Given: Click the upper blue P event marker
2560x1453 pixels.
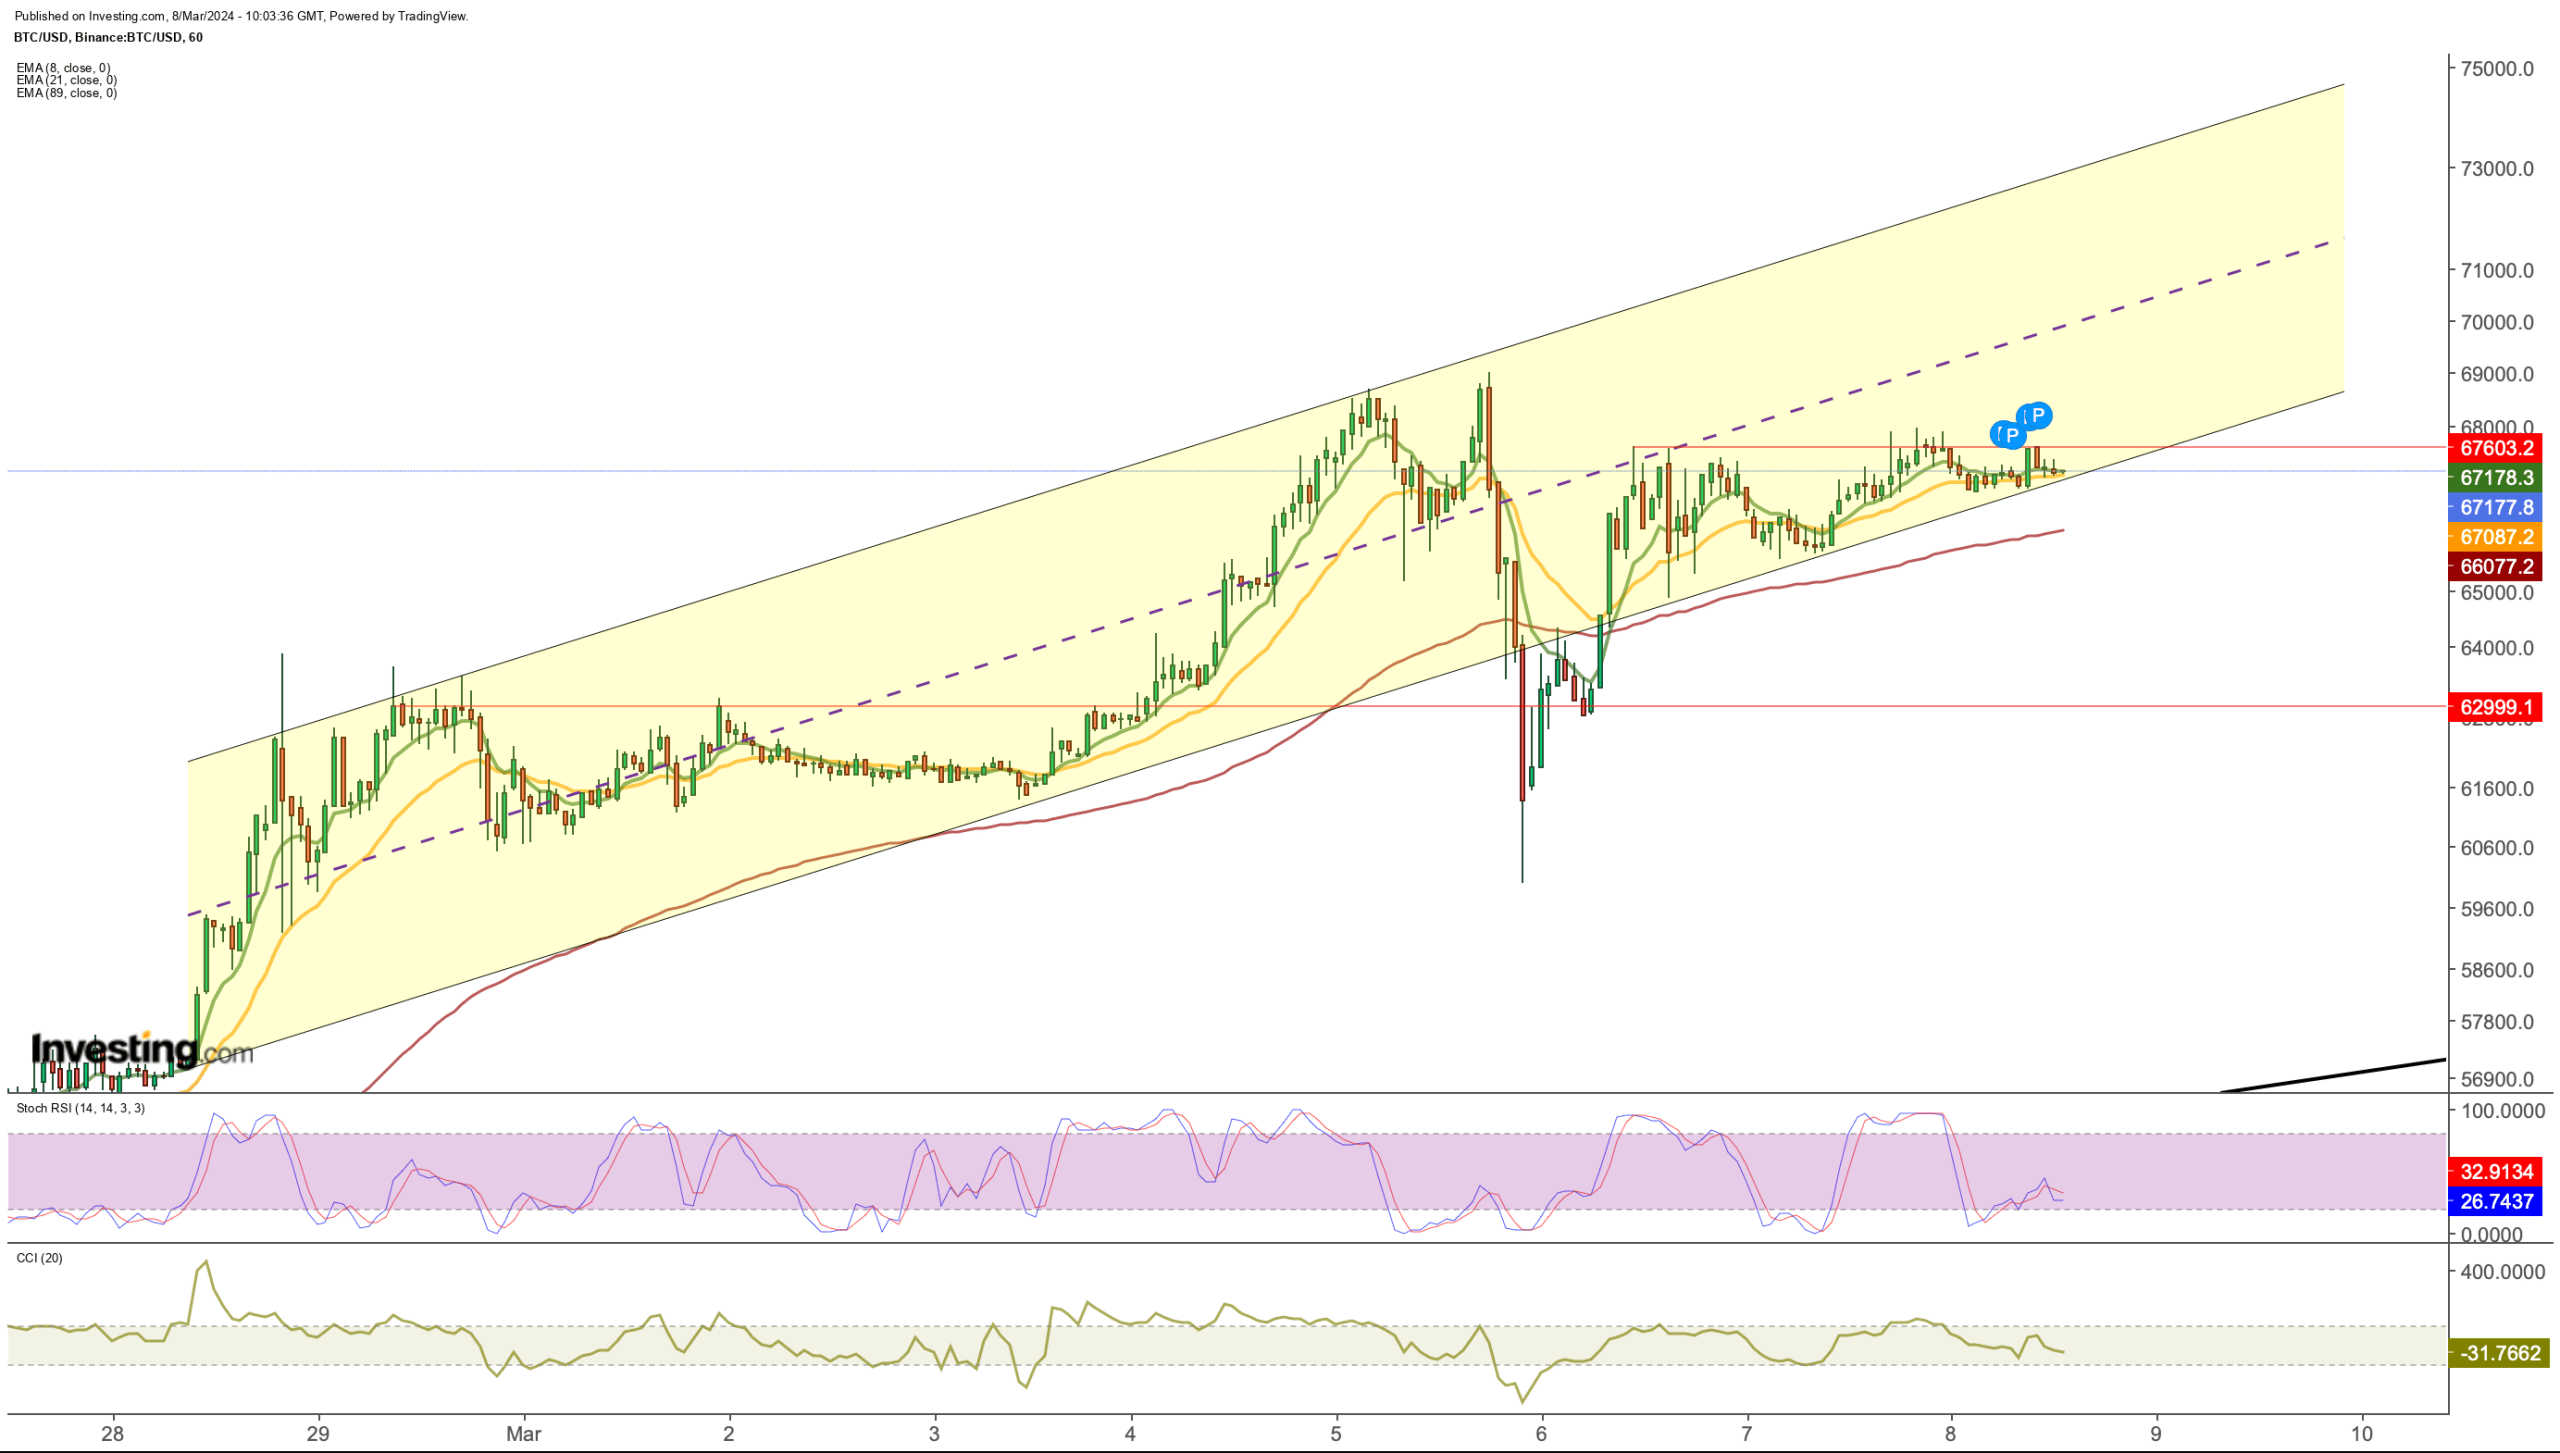Looking at the screenshot, I should tap(2037, 415).
